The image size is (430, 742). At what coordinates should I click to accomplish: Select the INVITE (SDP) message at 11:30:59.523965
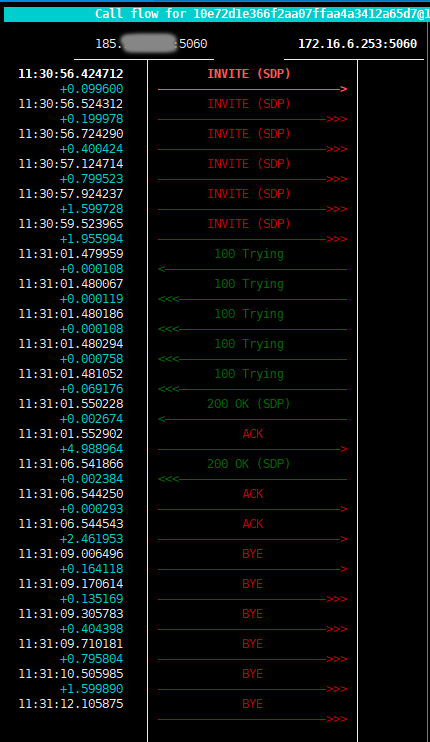coord(249,224)
